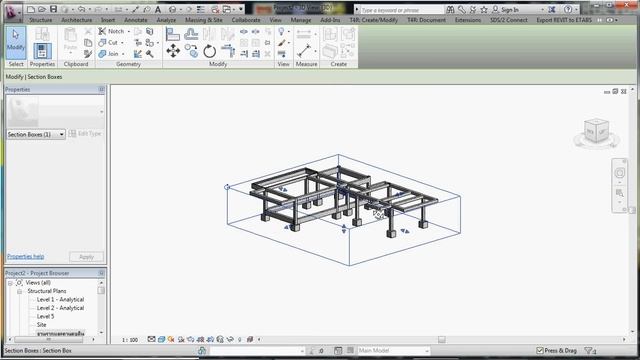This screenshot has height=360, width=640.
Task: Click the Hide in View lightbulb icon
Action: click(281, 31)
